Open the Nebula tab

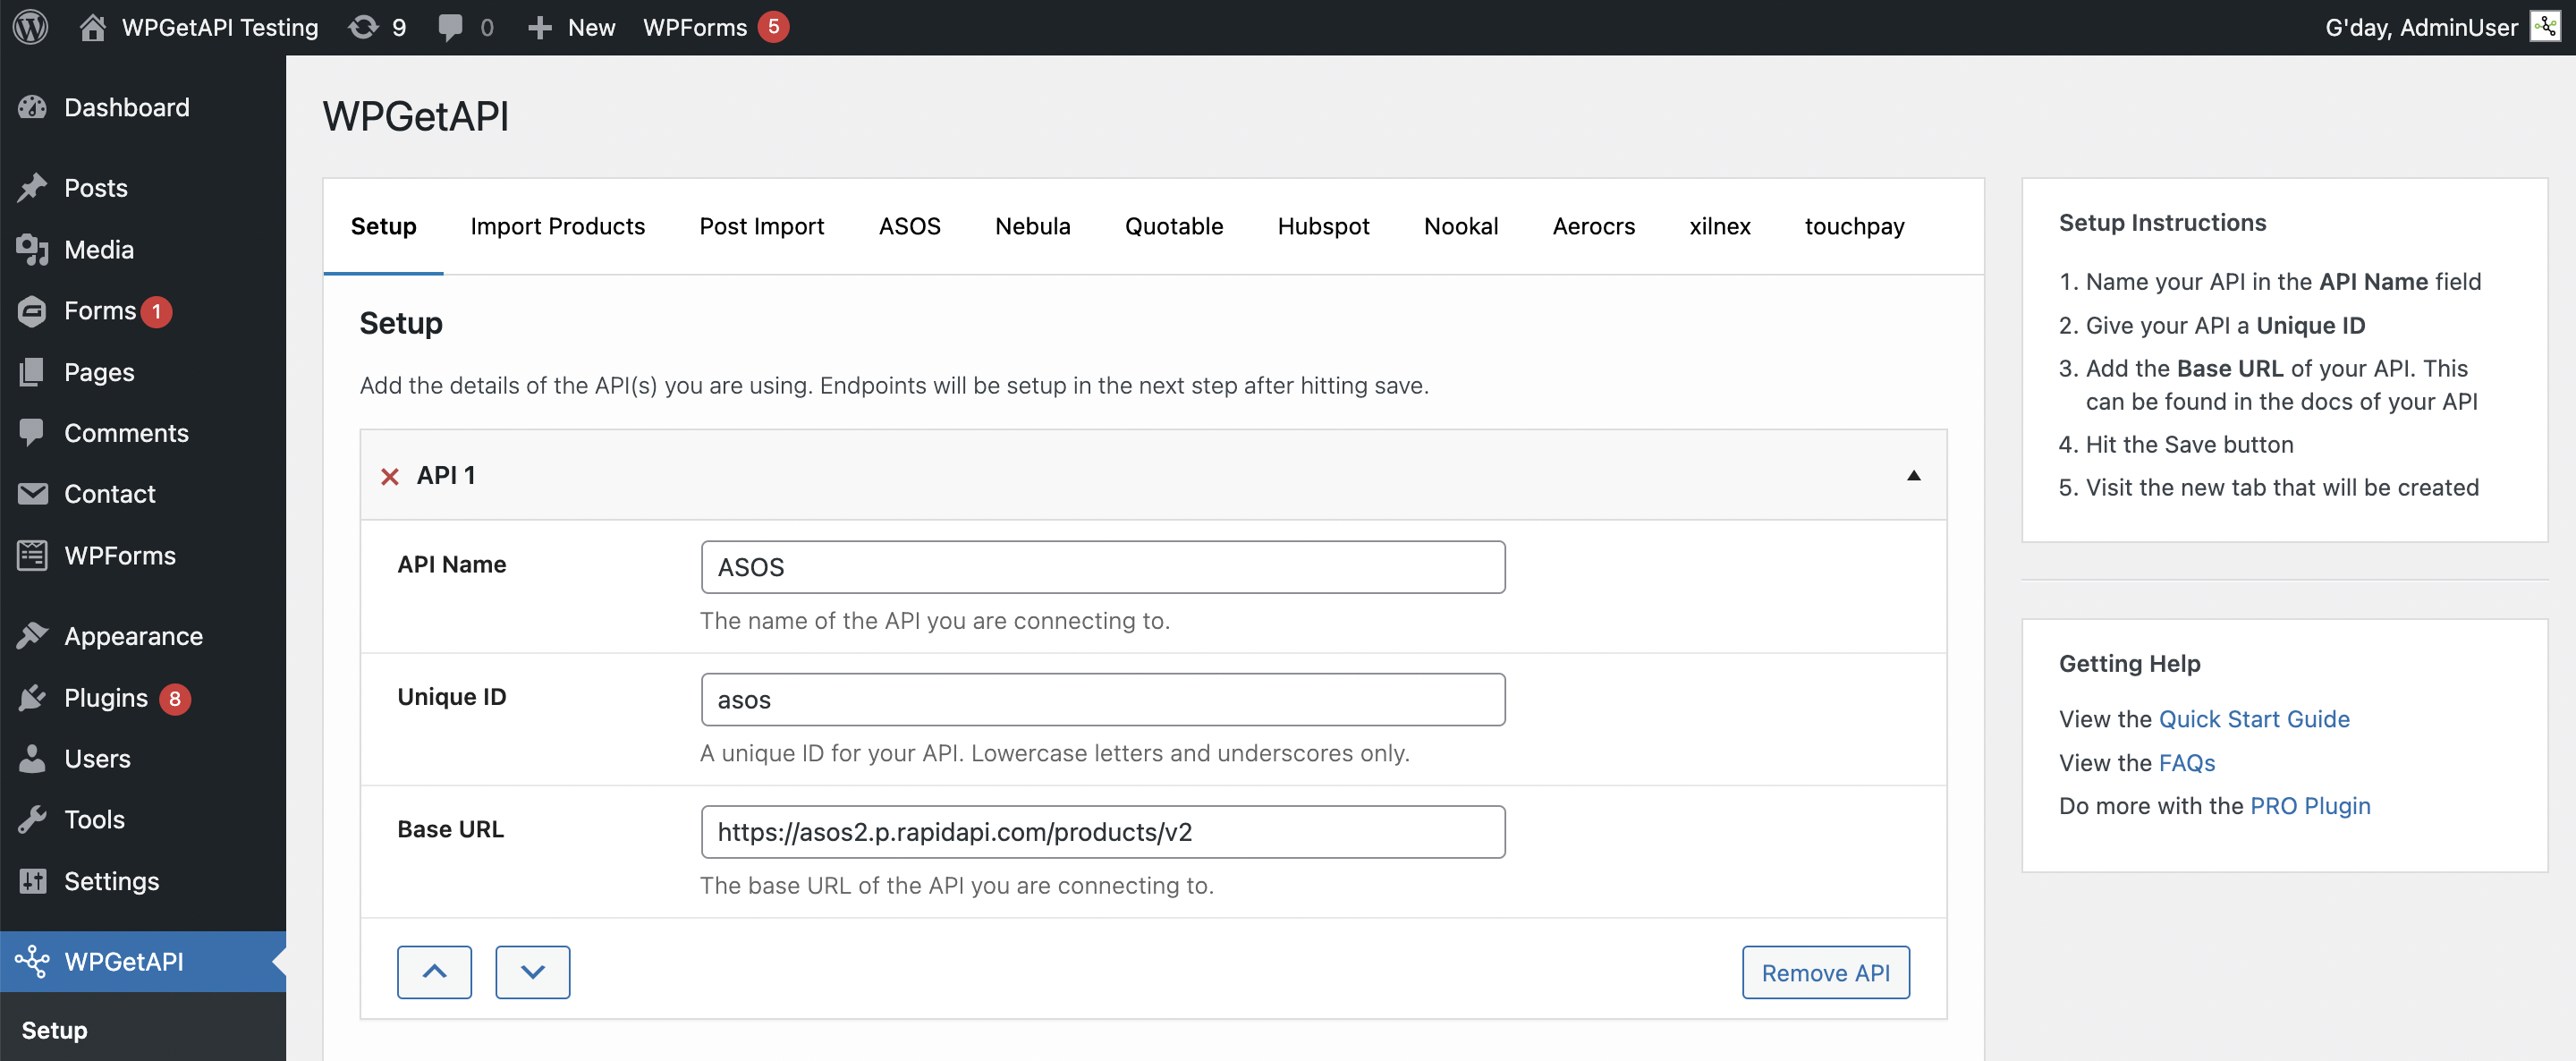click(x=1033, y=226)
